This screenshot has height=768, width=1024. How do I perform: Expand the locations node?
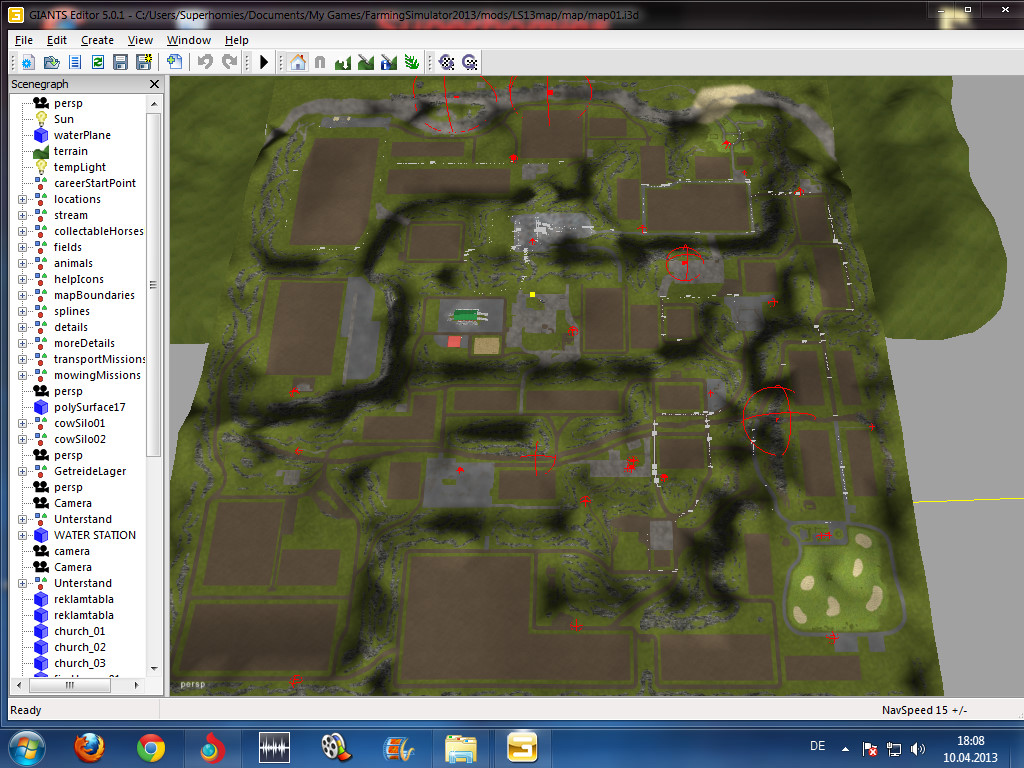22,199
